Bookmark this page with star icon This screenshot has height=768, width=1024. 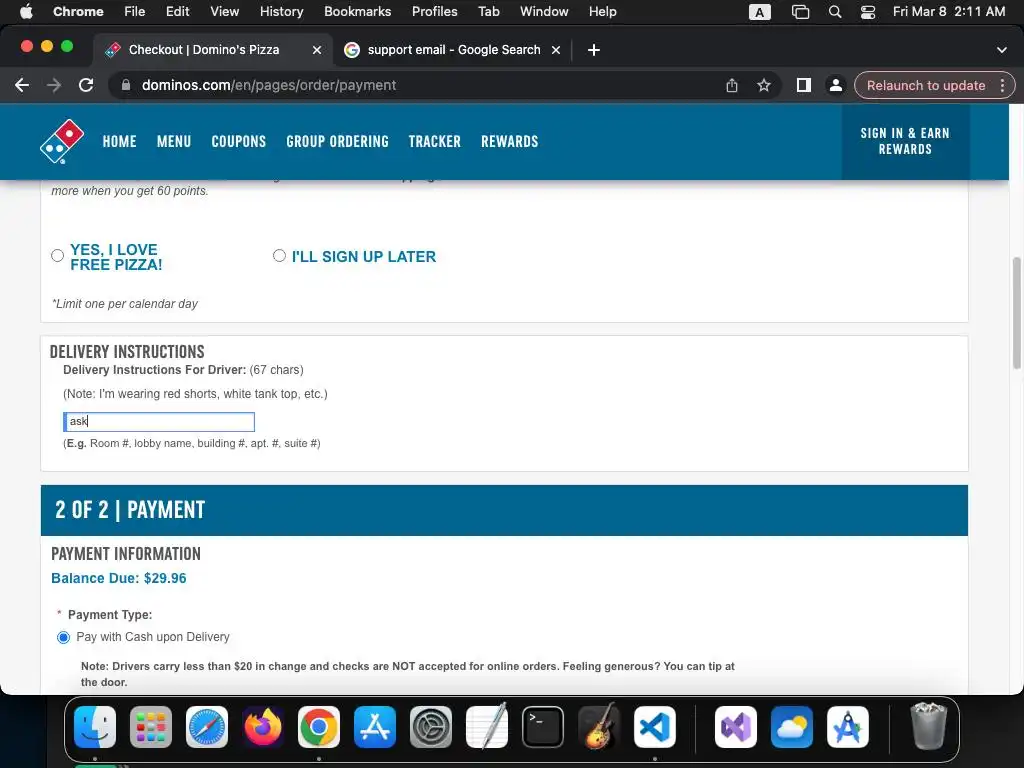764,86
